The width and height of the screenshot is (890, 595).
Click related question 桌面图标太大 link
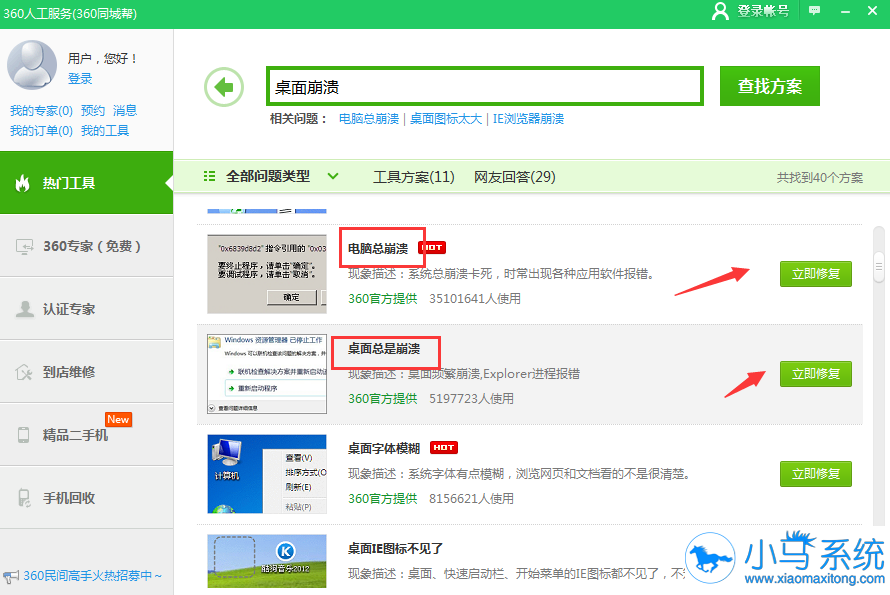[x=446, y=119]
